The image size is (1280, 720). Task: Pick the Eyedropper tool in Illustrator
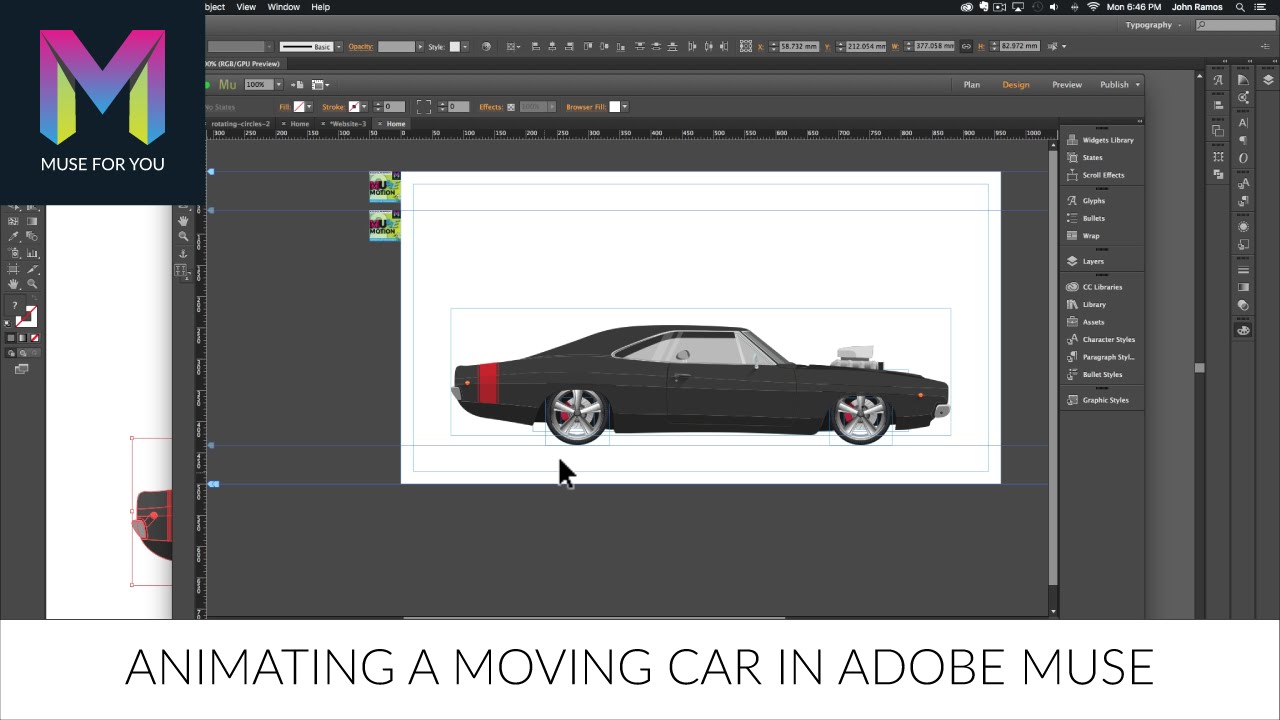click(x=13, y=237)
